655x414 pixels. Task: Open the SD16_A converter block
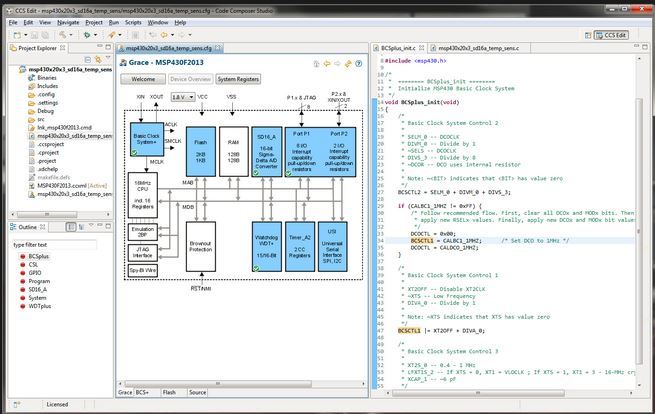click(x=267, y=150)
